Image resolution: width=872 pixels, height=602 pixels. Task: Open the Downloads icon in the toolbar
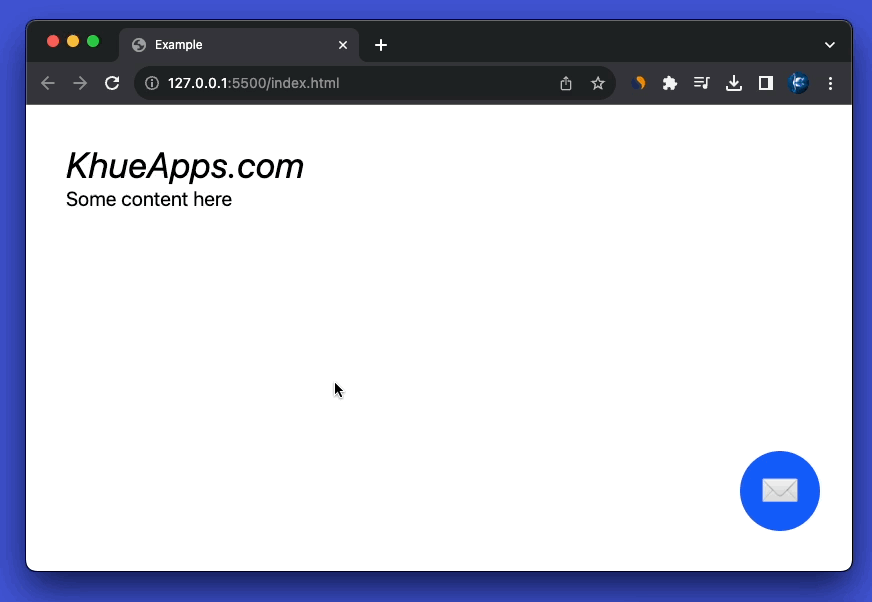tap(733, 83)
